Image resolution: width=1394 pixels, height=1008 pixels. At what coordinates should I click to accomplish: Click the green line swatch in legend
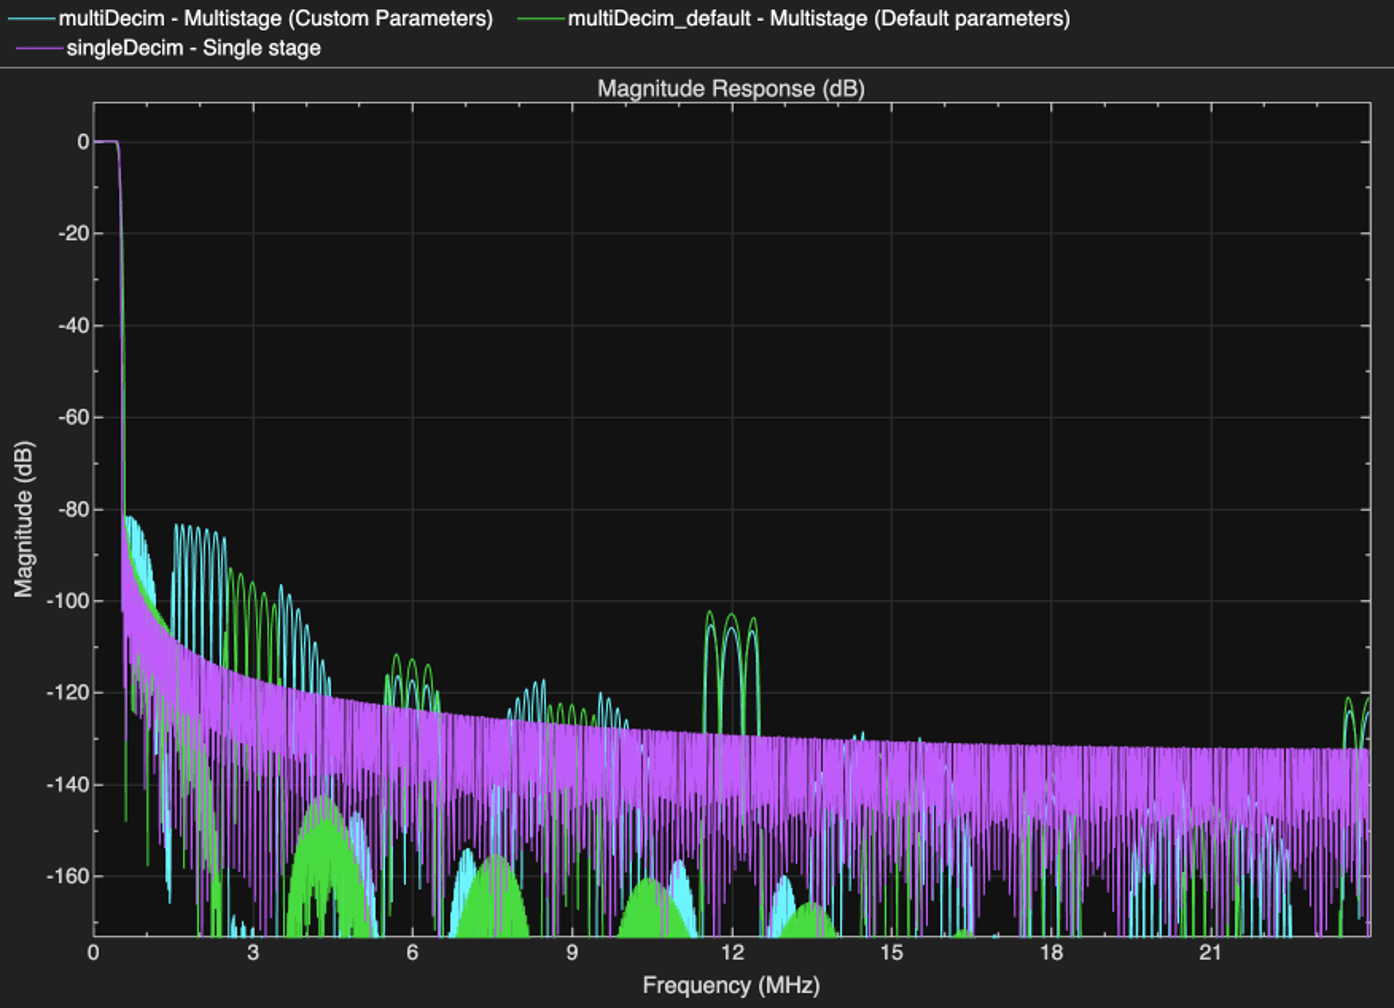541,19
